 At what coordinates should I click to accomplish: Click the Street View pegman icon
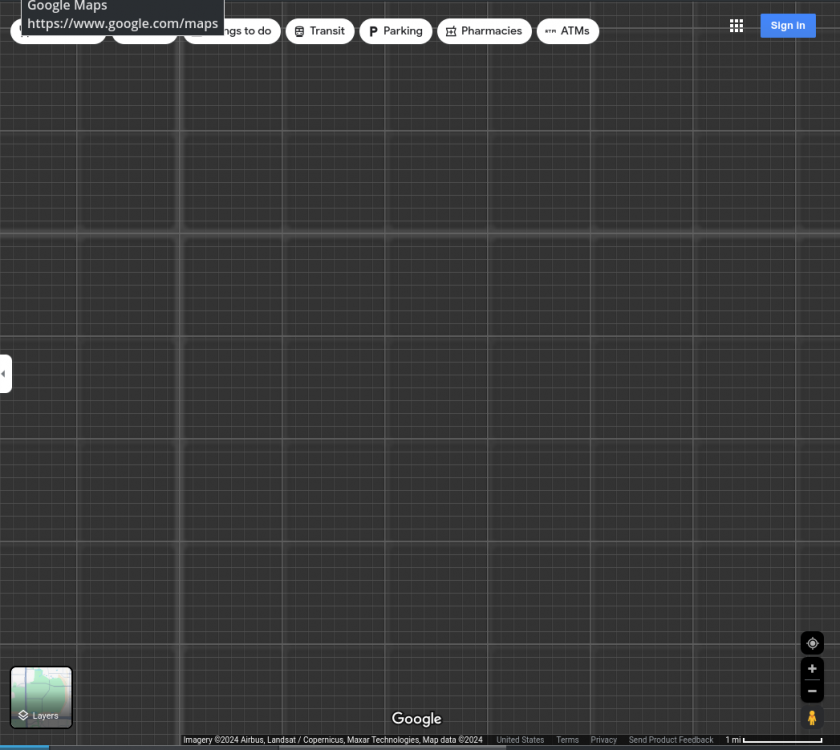812,718
